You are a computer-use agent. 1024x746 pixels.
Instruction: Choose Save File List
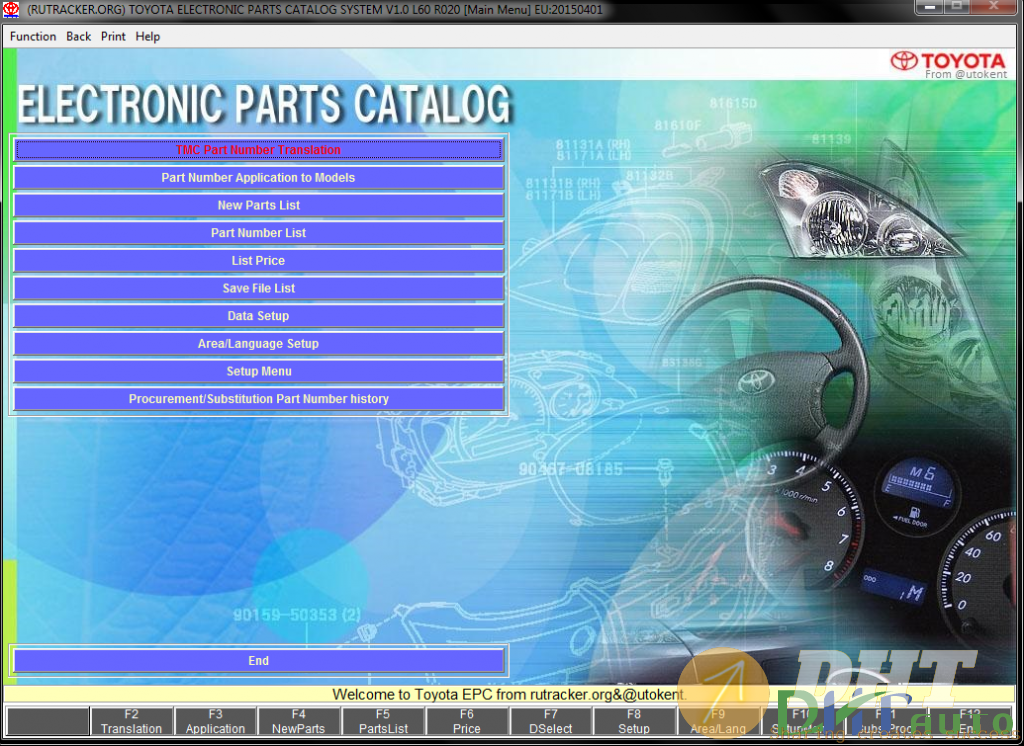[x=258, y=288]
